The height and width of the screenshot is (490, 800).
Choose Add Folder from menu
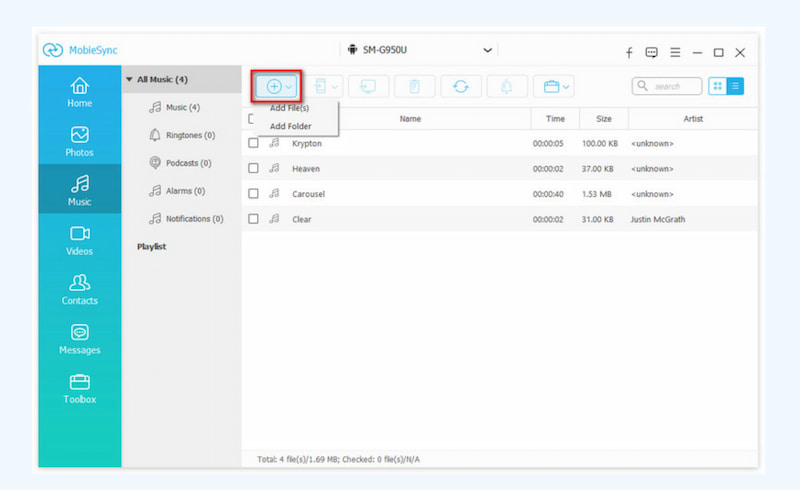point(291,126)
